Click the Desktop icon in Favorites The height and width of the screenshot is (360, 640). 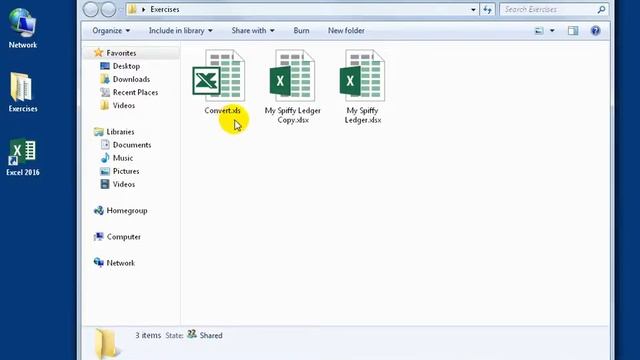(105, 66)
